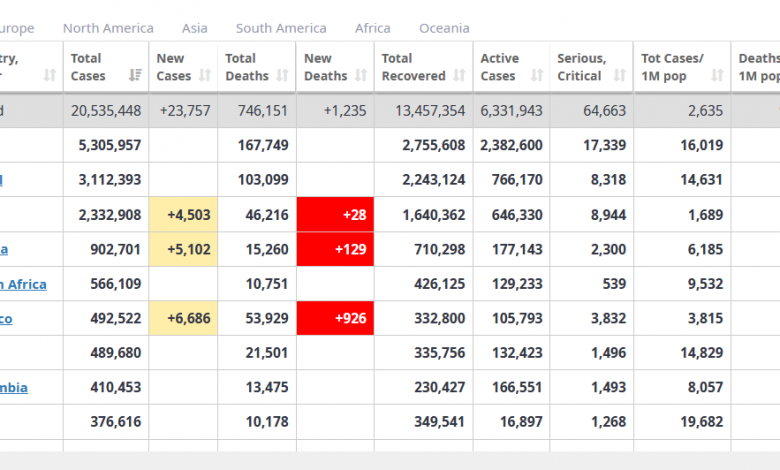Open country link in 902,701 row
This screenshot has width=780, height=470.
pos(4,249)
